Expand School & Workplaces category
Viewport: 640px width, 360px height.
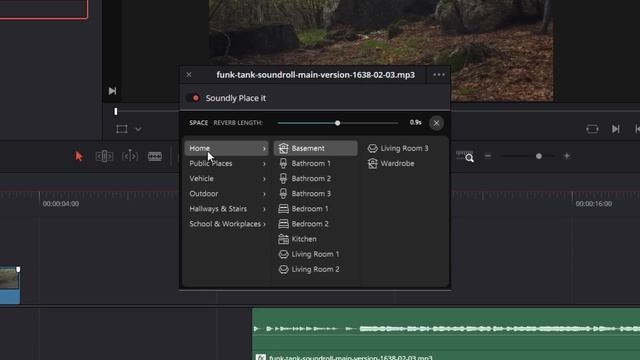pos(227,224)
